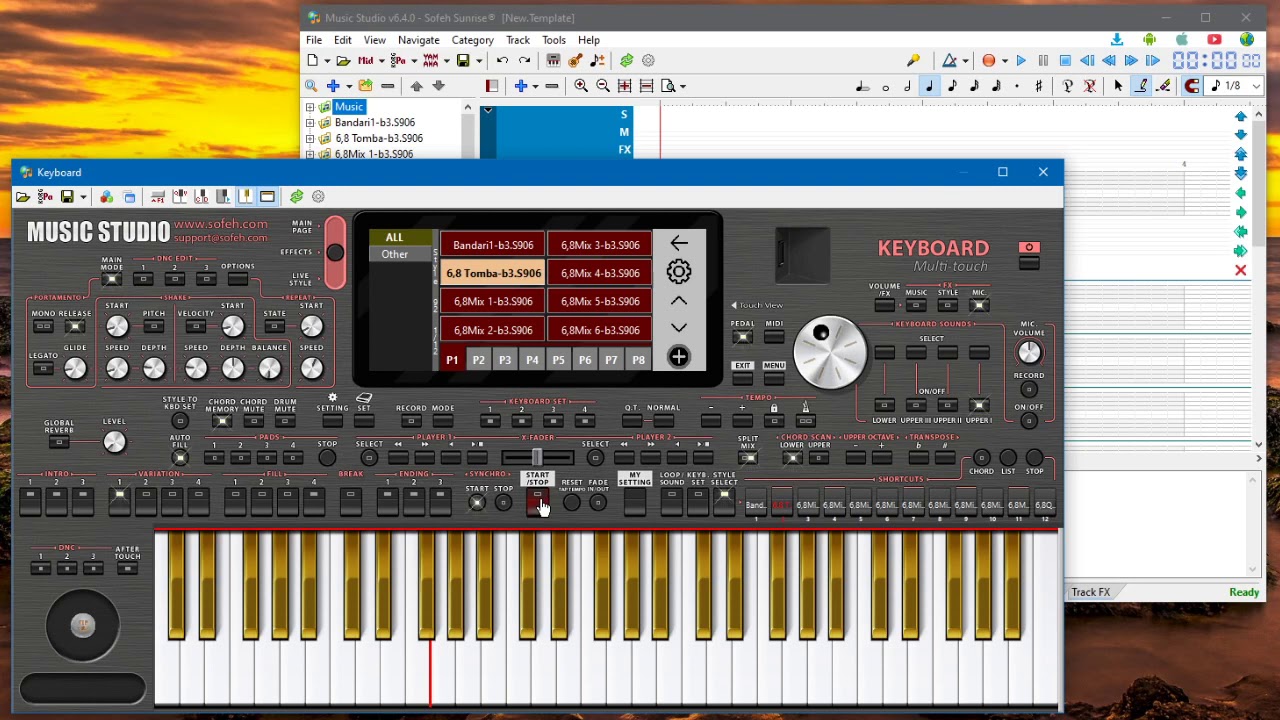Open the Mid dropdown arrow in toolbar
Image resolution: width=1280 pixels, height=720 pixels.
[x=382, y=61]
